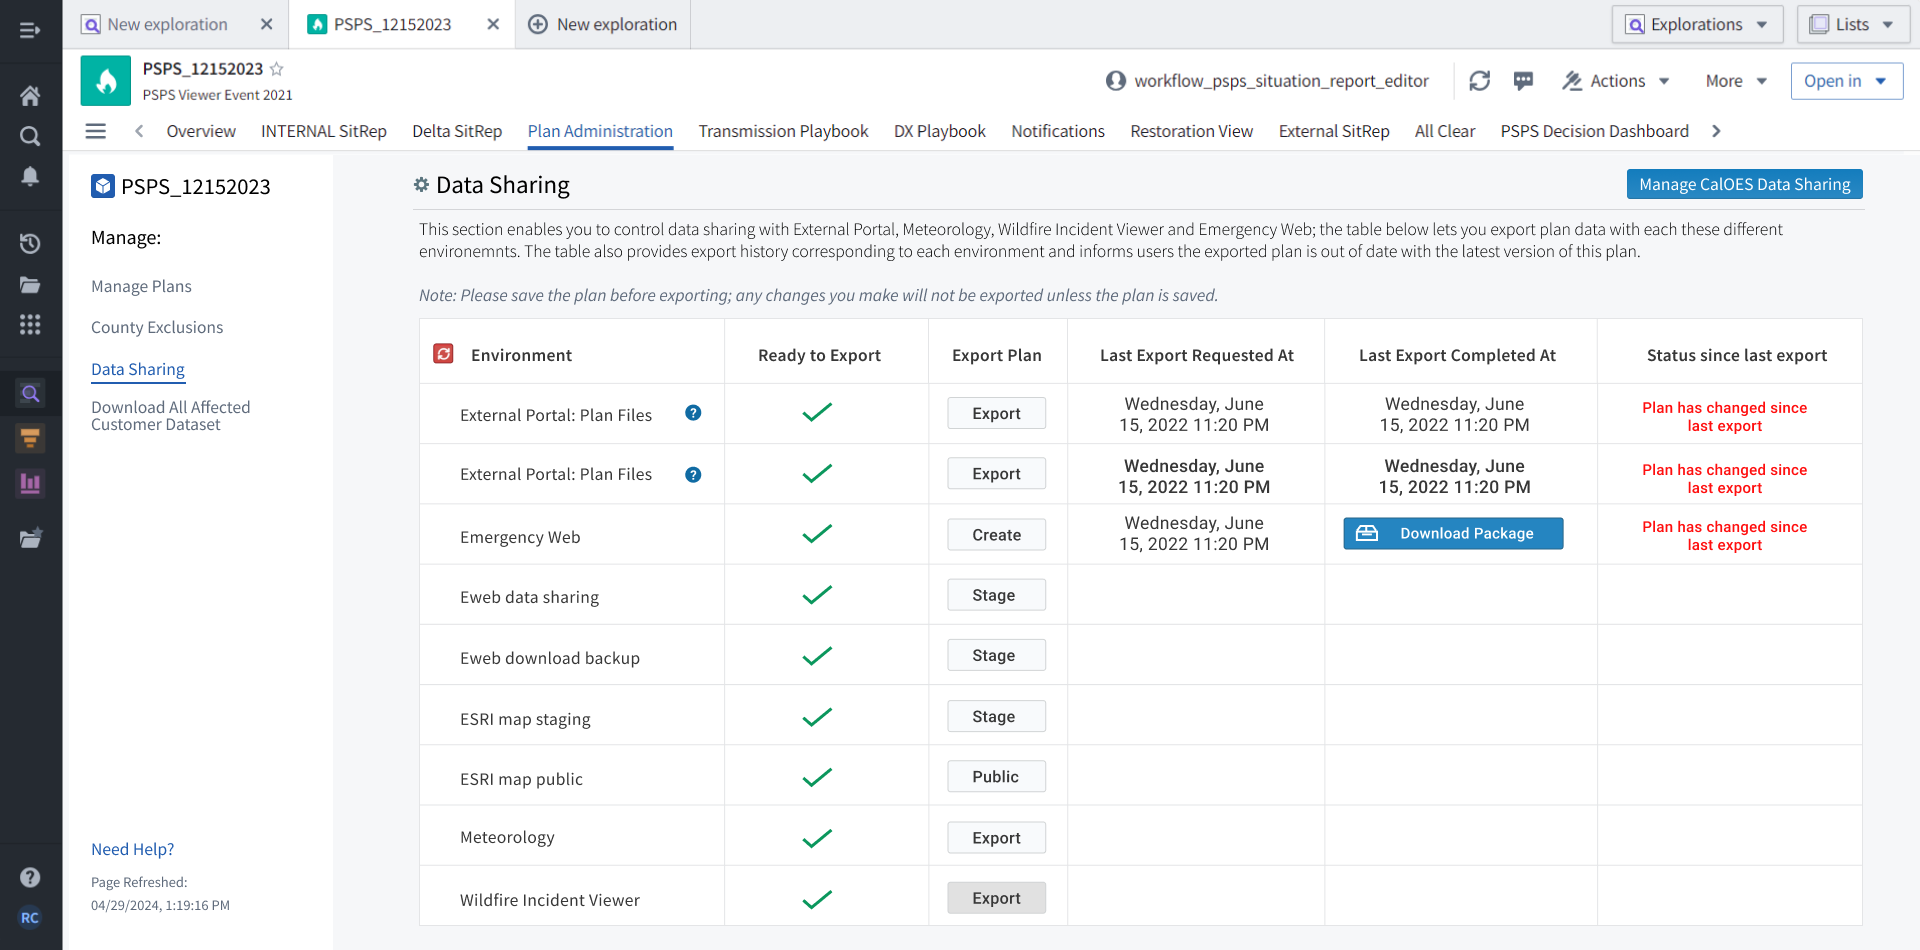Open comments speech bubble icon

tap(1523, 81)
